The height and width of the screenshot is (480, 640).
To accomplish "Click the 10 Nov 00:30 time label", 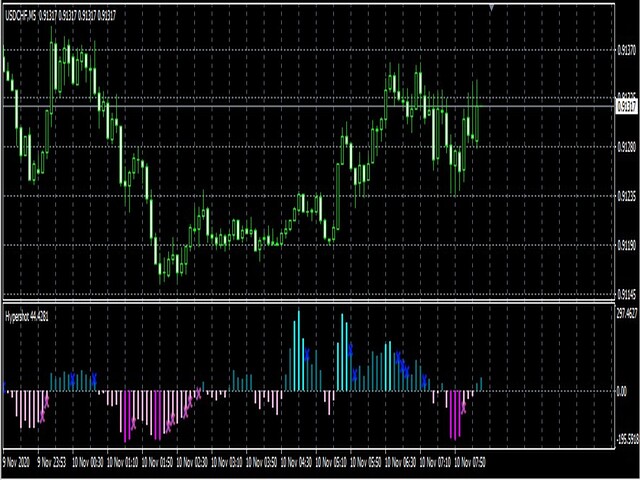I will pyautogui.click(x=88, y=462).
